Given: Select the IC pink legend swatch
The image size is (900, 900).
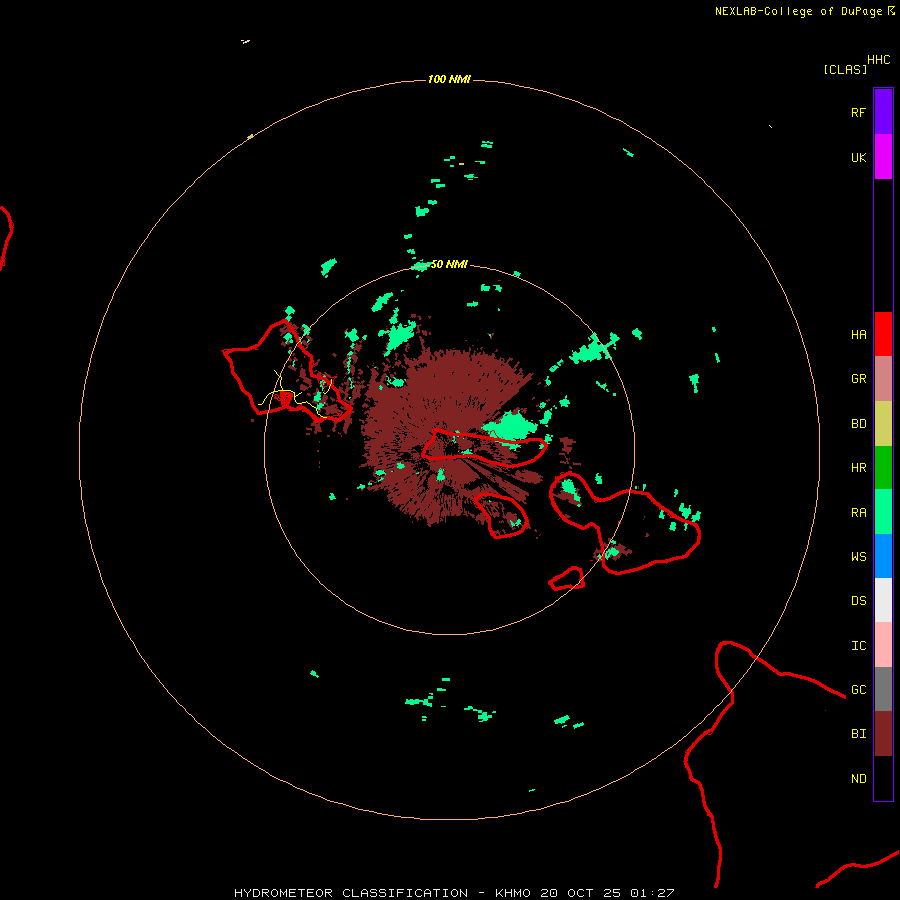Looking at the screenshot, I should pos(883,645).
